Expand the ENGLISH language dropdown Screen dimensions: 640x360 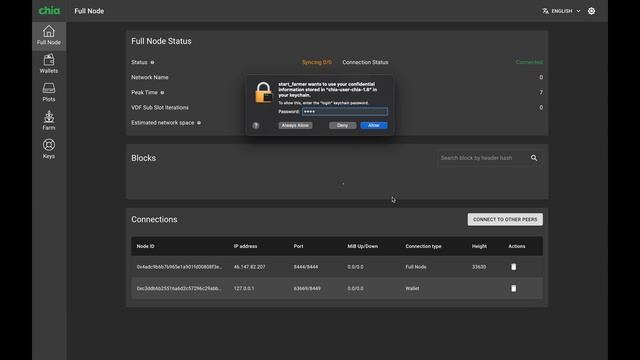click(x=562, y=11)
